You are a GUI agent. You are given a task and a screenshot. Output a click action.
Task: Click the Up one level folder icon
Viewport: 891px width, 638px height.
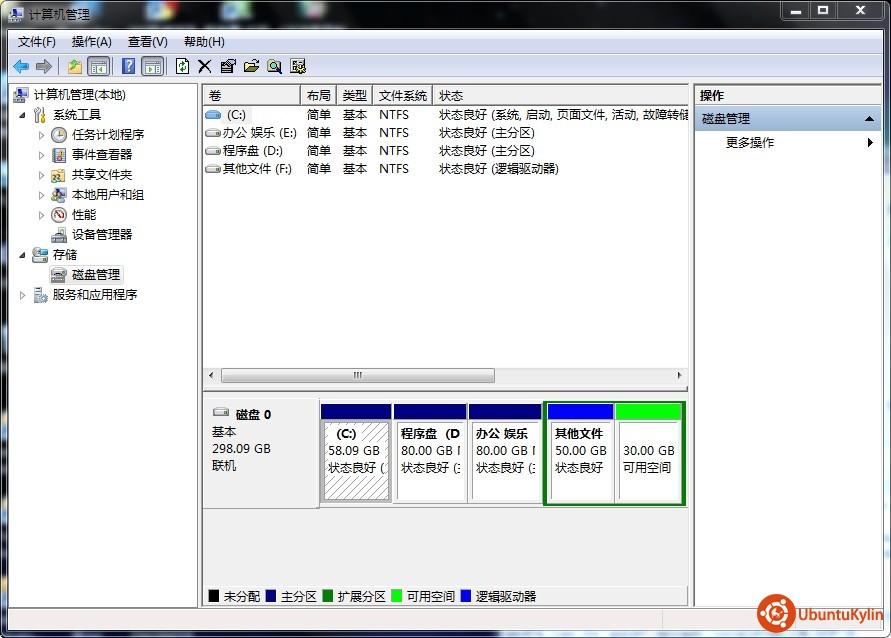pyautogui.click(x=74, y=66)
